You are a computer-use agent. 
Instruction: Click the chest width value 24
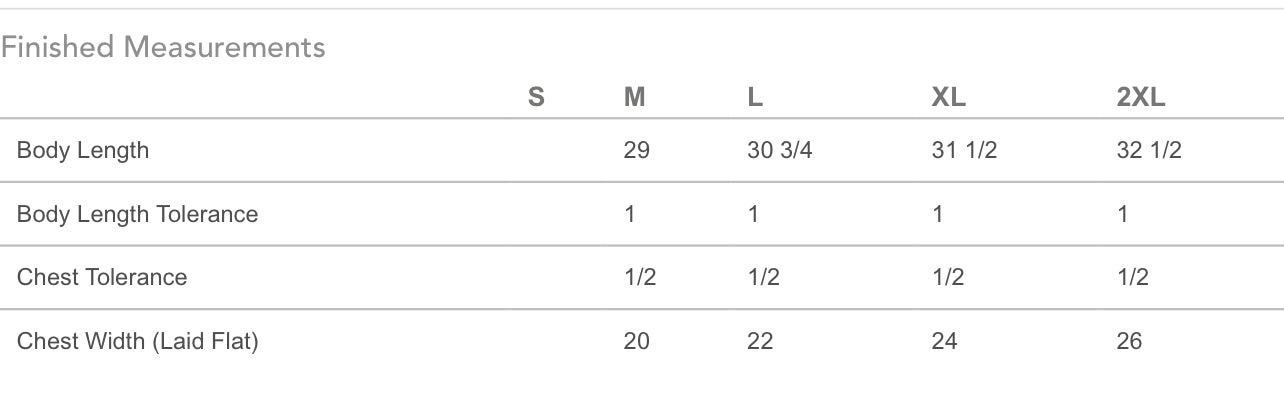coord(944,341)
